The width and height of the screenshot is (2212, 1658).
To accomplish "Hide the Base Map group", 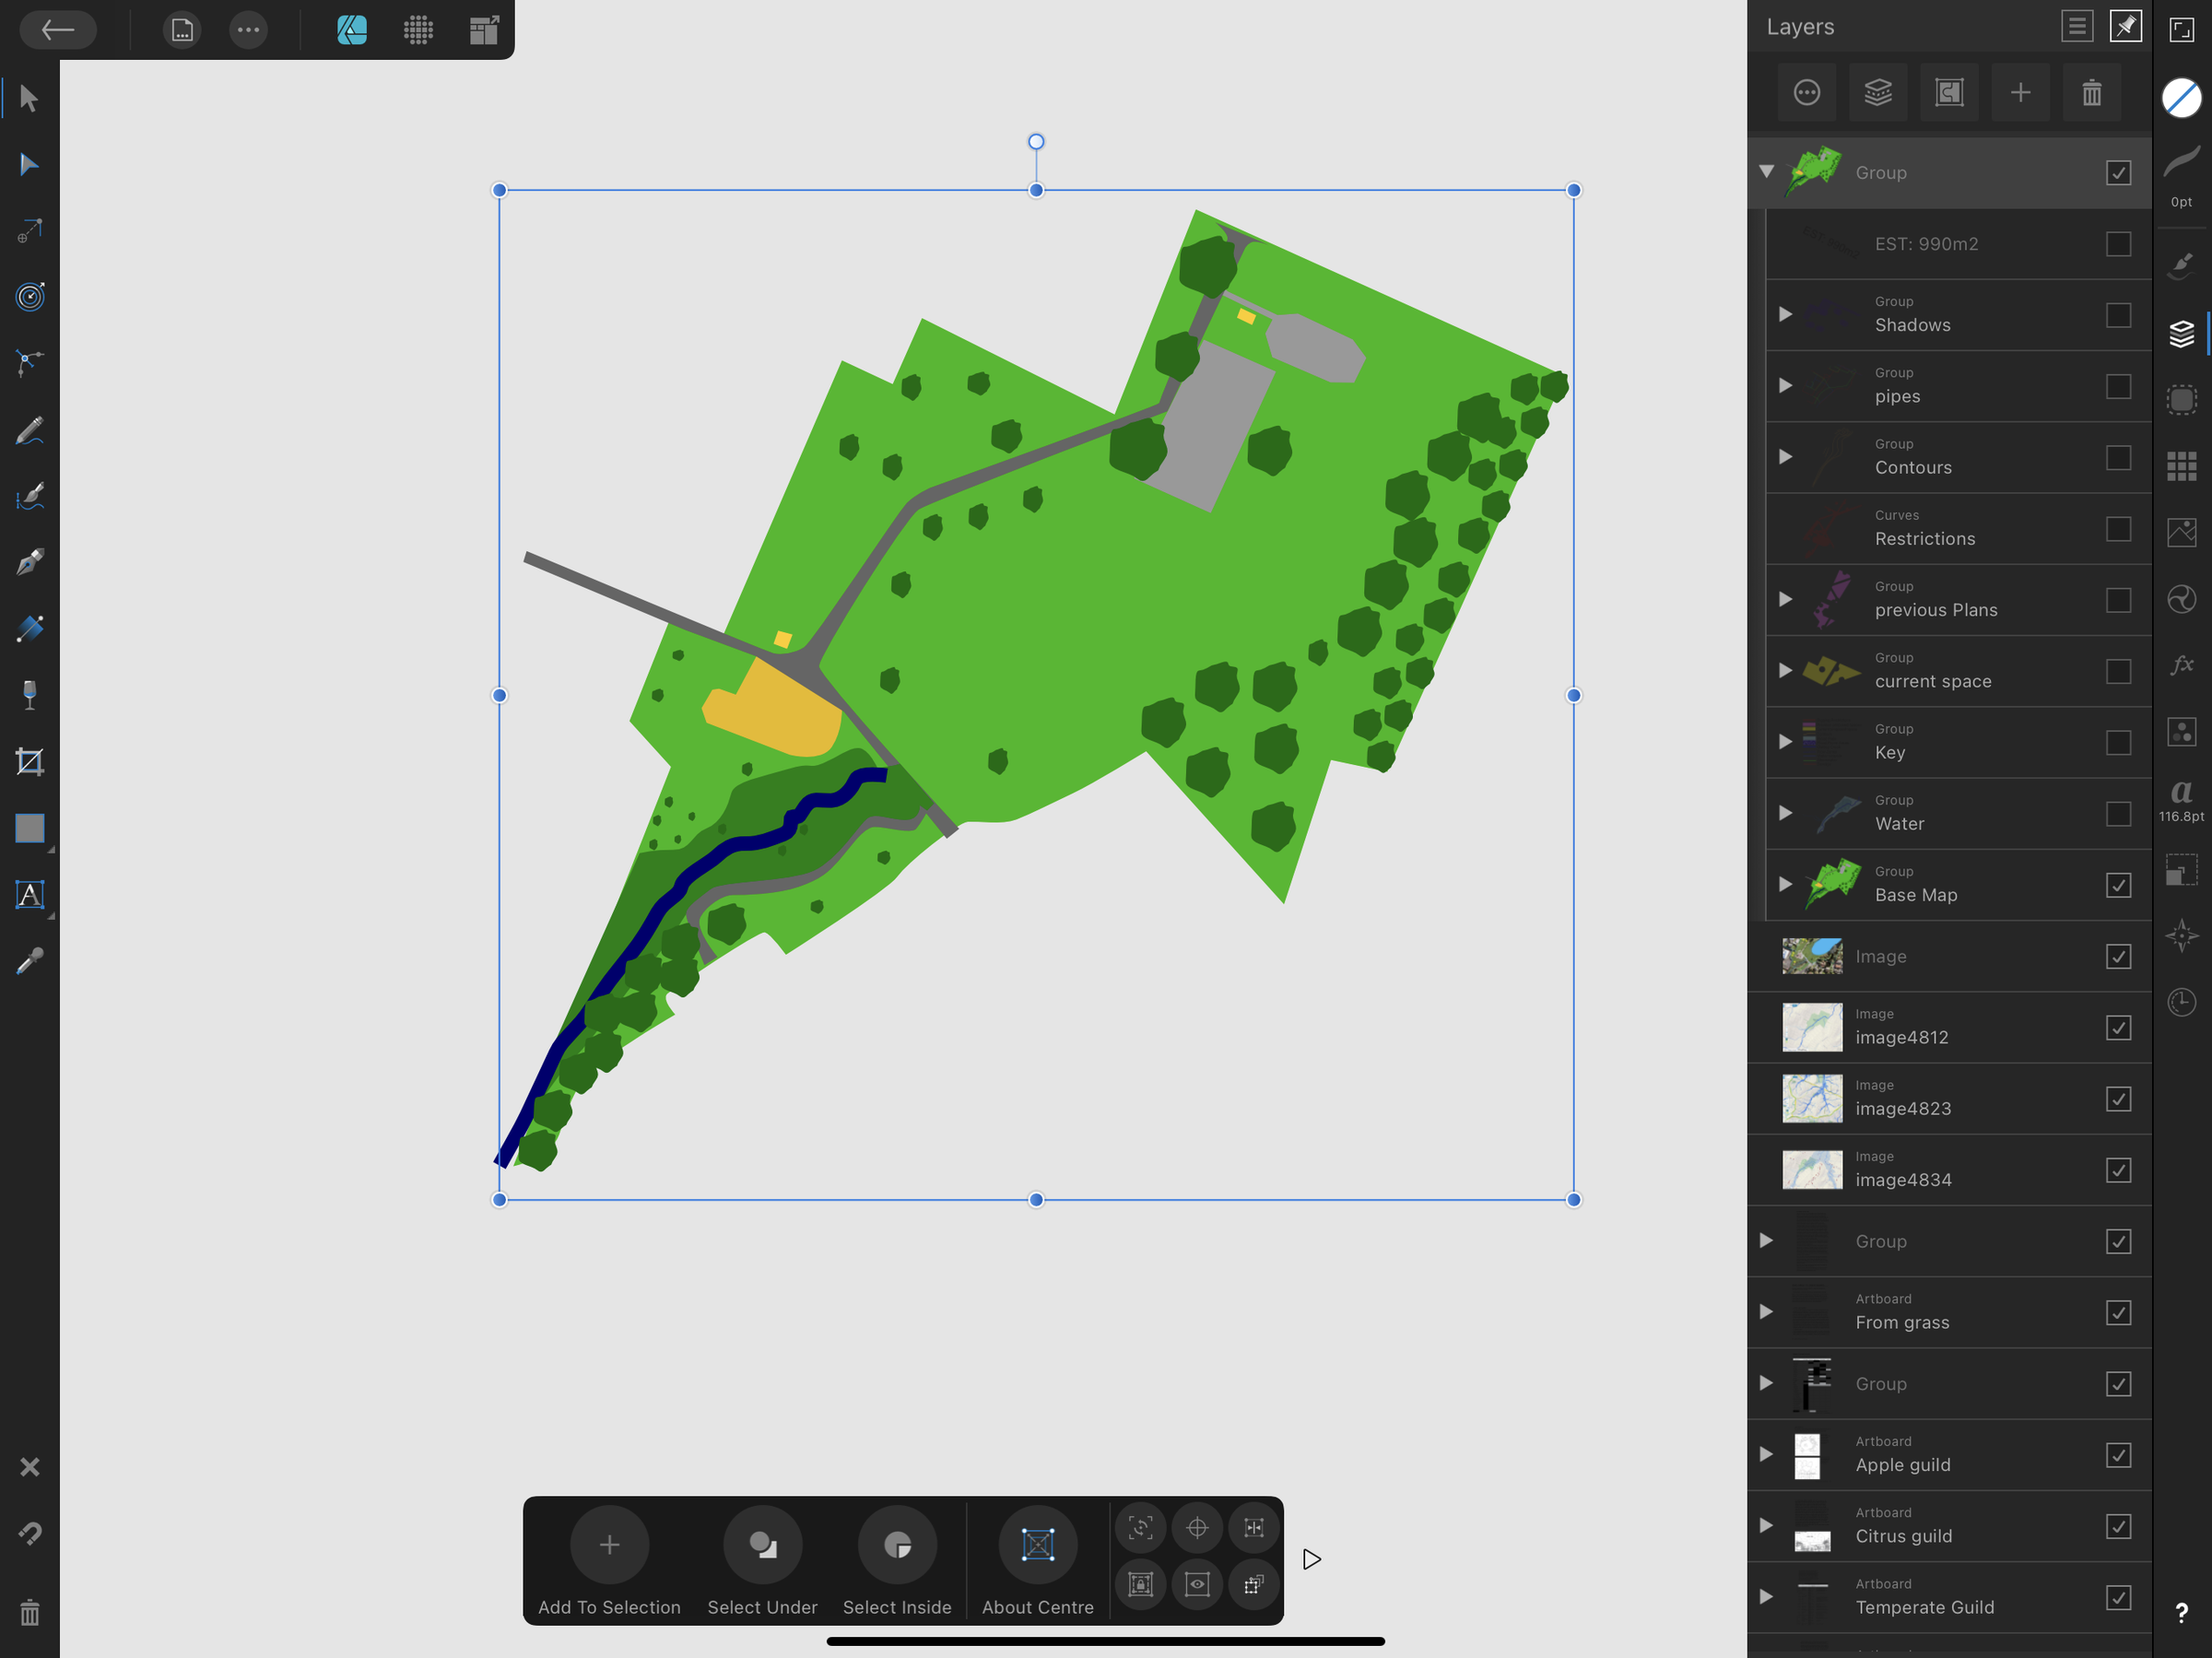I will (x=2120, y=884).
